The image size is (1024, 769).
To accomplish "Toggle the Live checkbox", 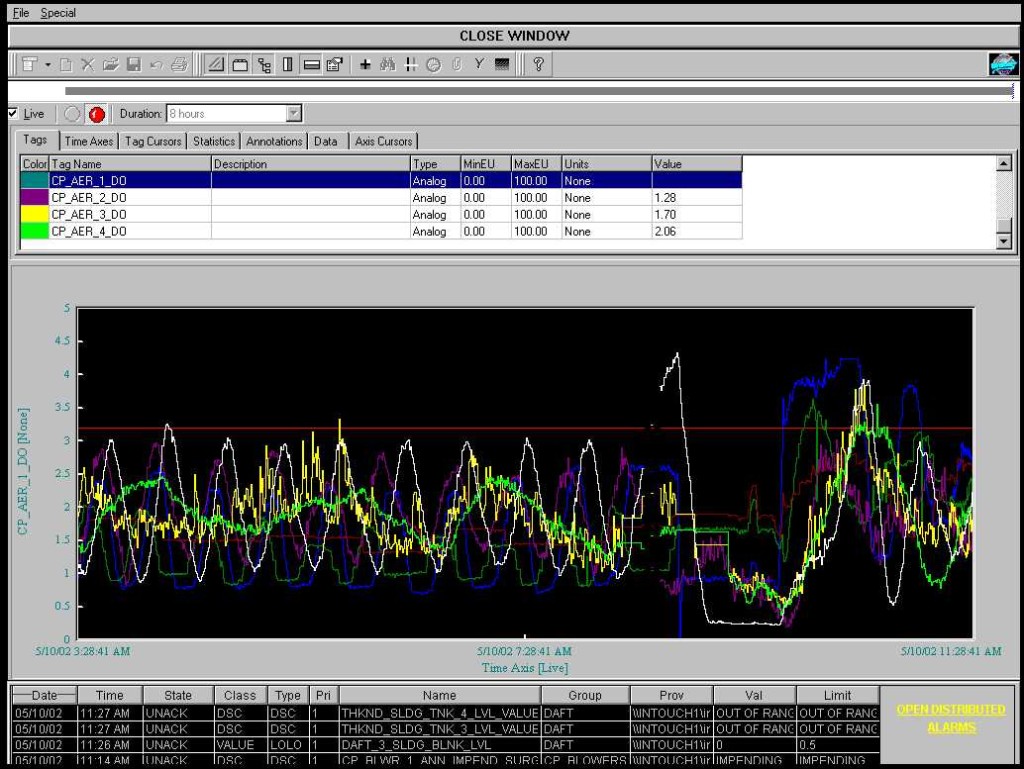I will click(13, 113).
